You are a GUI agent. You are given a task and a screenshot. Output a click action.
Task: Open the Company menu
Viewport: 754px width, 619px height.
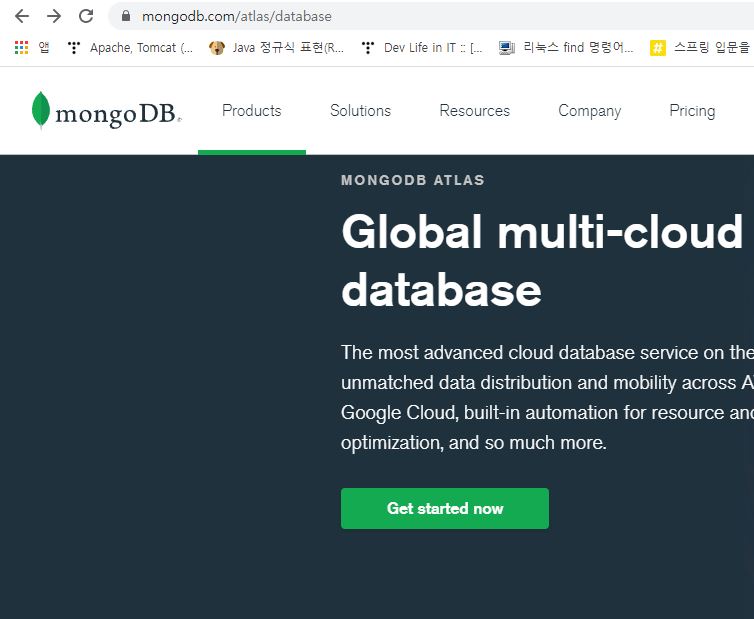590,111
